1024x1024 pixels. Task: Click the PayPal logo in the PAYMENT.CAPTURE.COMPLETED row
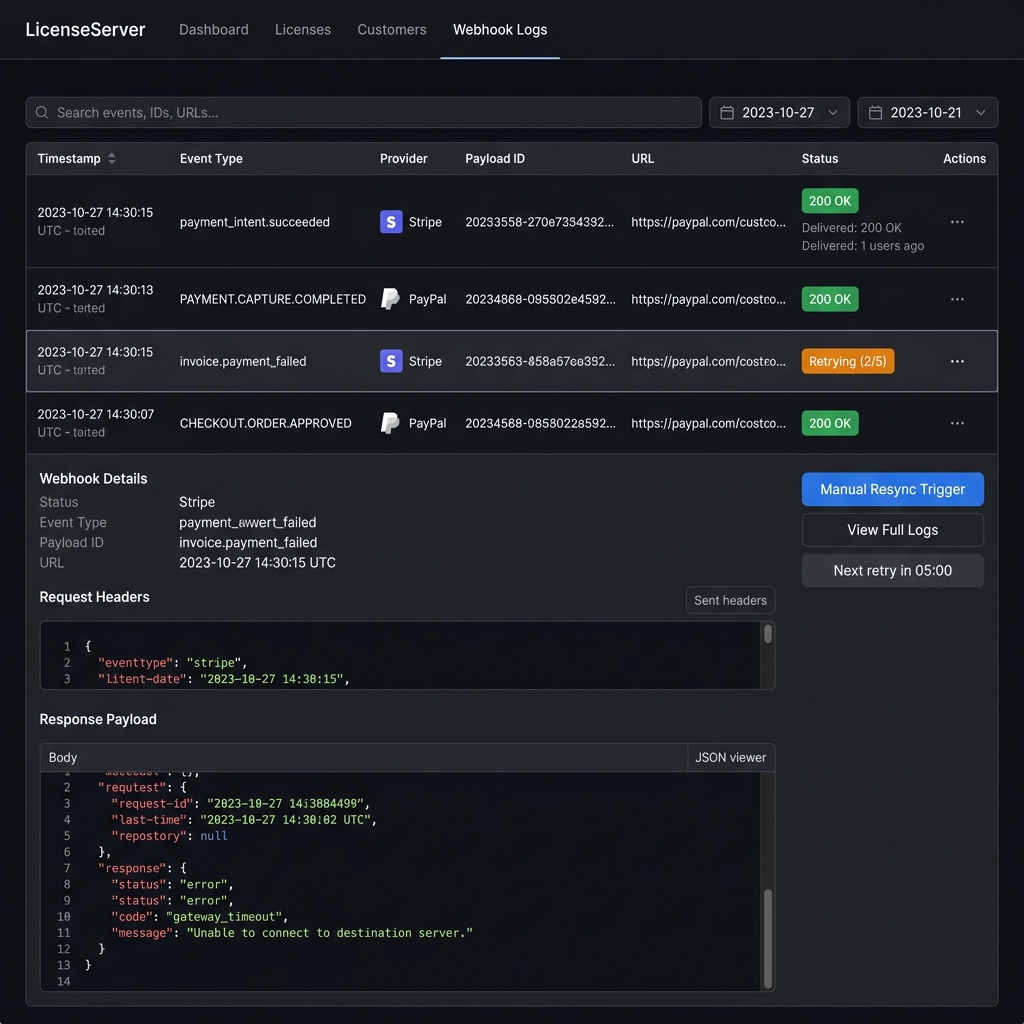391,299
